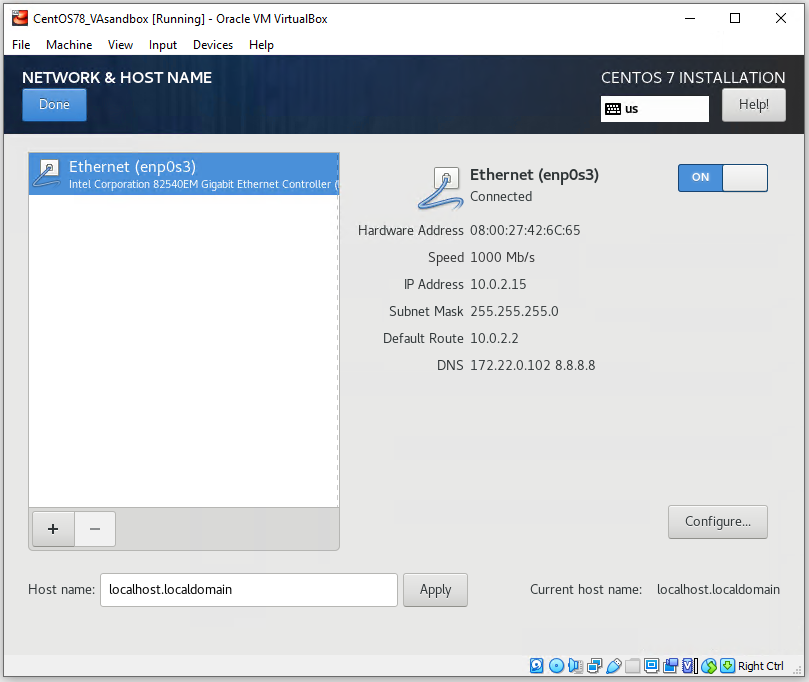Open the Configure dialog for enp0s3
Viewport: 809px width, 682px height.
tap(717, 521)
